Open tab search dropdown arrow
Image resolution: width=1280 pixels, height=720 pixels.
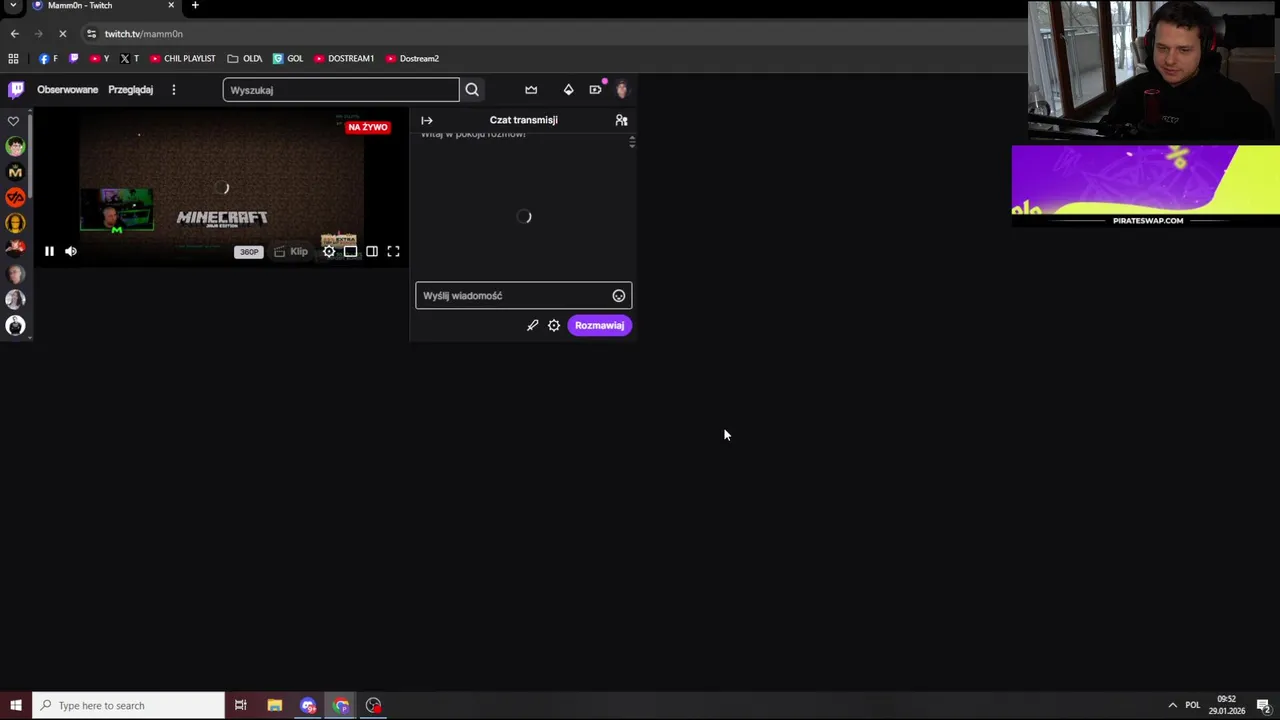(x=13, y=5)
